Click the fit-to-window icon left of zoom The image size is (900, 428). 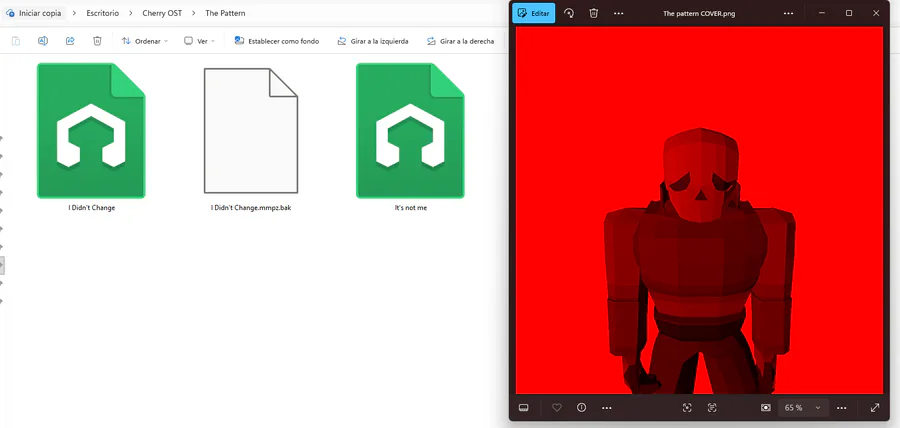tap(766, 407)
